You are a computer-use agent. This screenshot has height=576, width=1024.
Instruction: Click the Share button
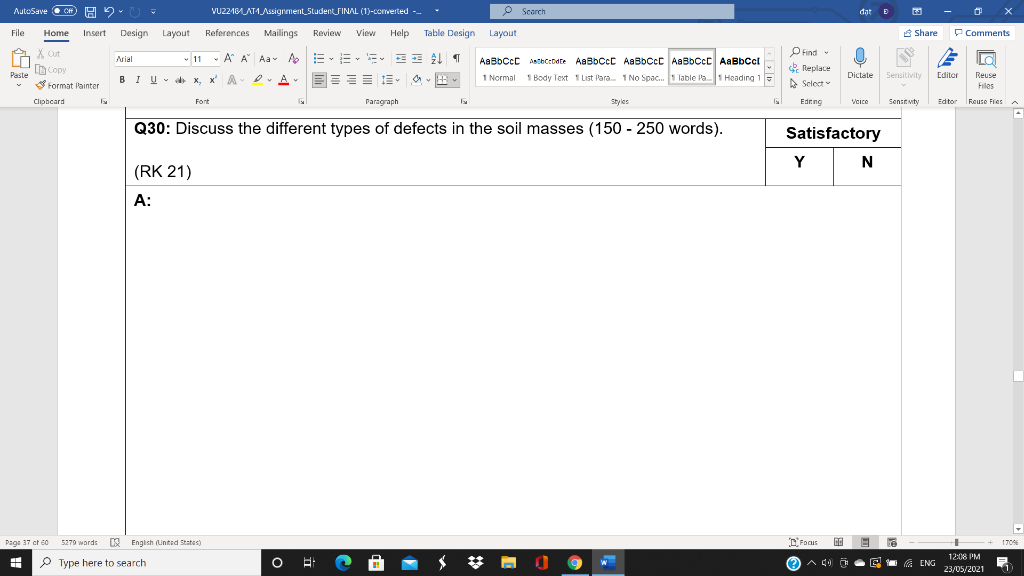click(918, 32)
